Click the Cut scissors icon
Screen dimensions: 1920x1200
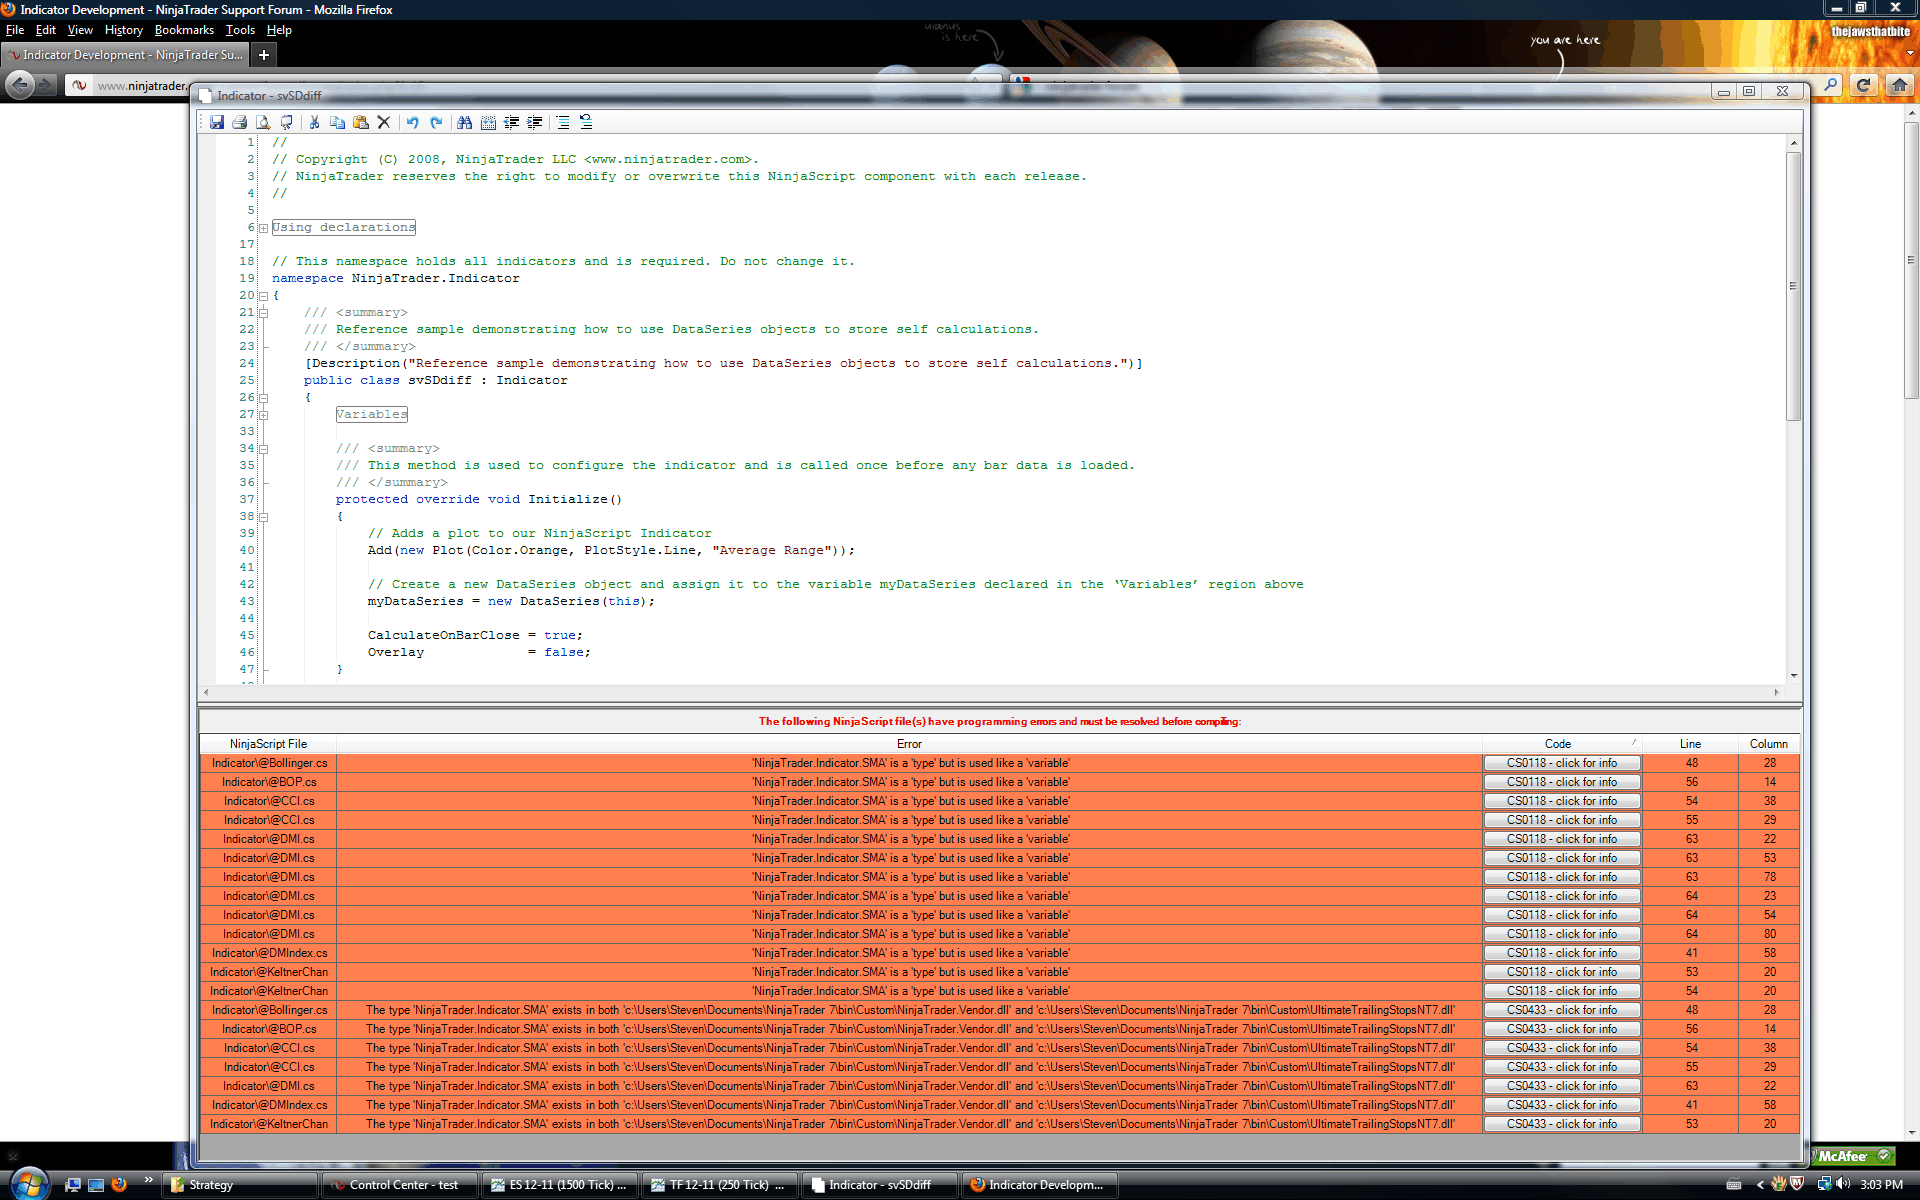(314, 122)
